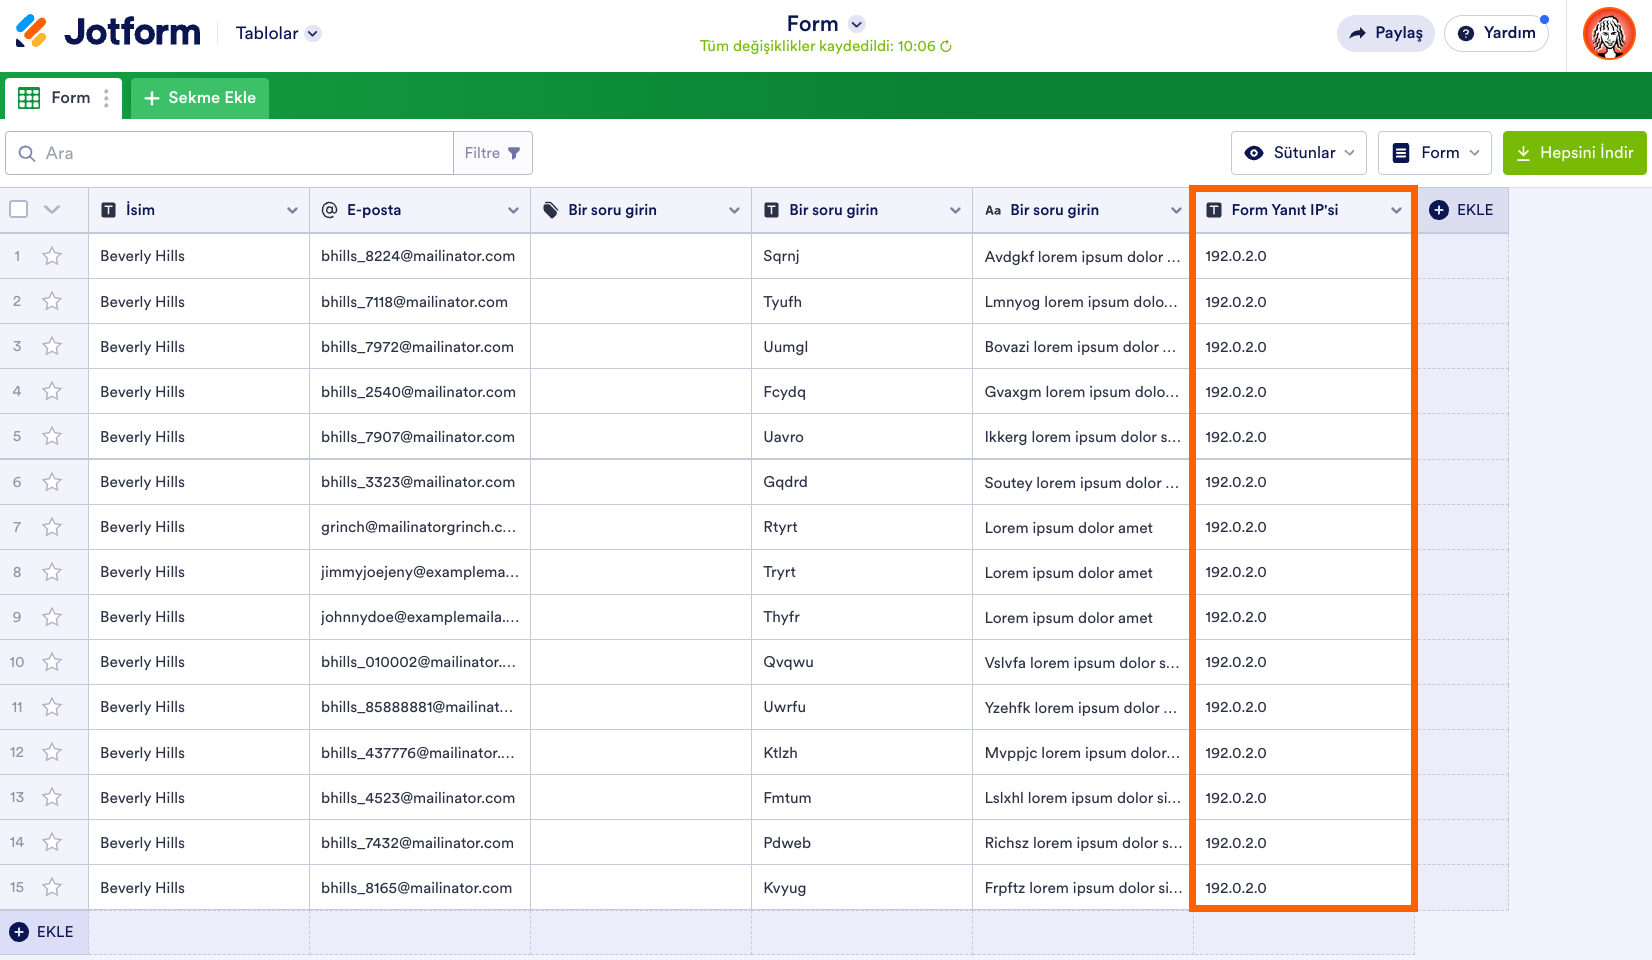1652x960 pixels.
Task: Open the user avatar profile menu
Action: pos(1609,34)
